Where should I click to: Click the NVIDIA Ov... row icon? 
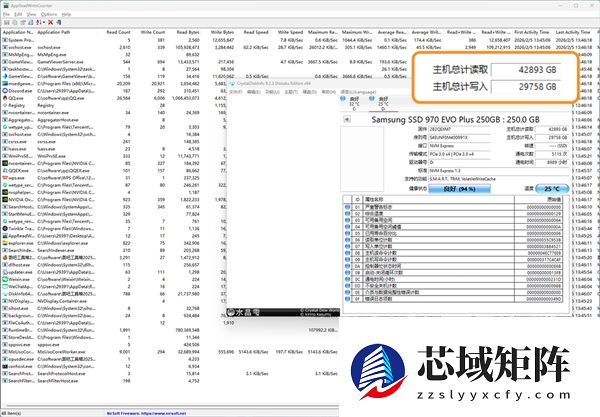(x=5, y=200)
